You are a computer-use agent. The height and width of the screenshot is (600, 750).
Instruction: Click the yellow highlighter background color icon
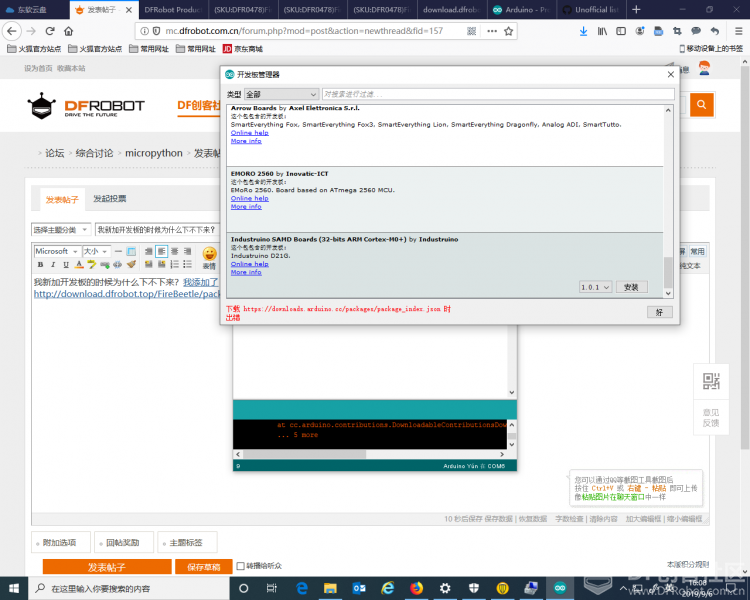(x=92, y=265)
